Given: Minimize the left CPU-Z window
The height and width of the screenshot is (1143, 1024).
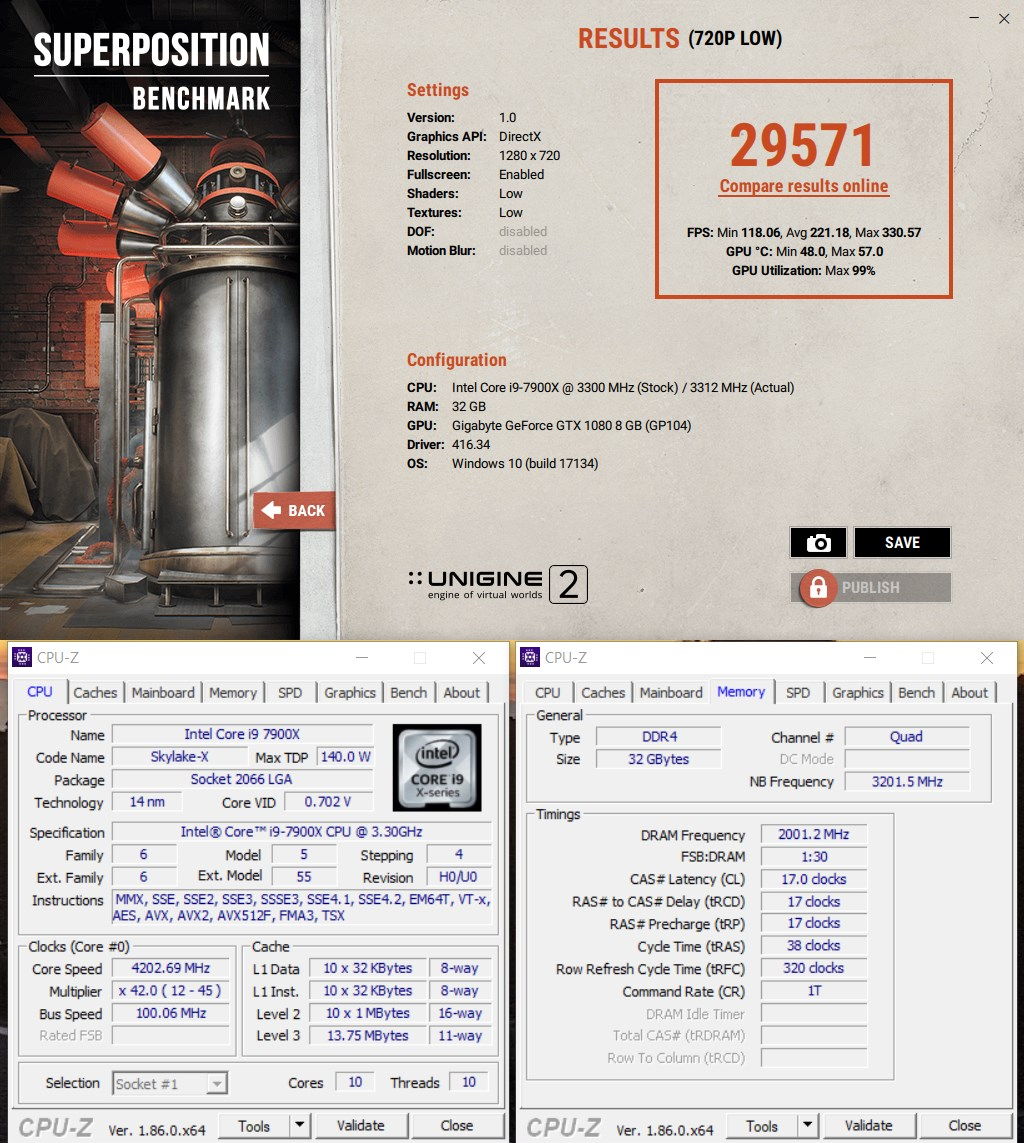Looking at the screenshot, I should 361,658.
